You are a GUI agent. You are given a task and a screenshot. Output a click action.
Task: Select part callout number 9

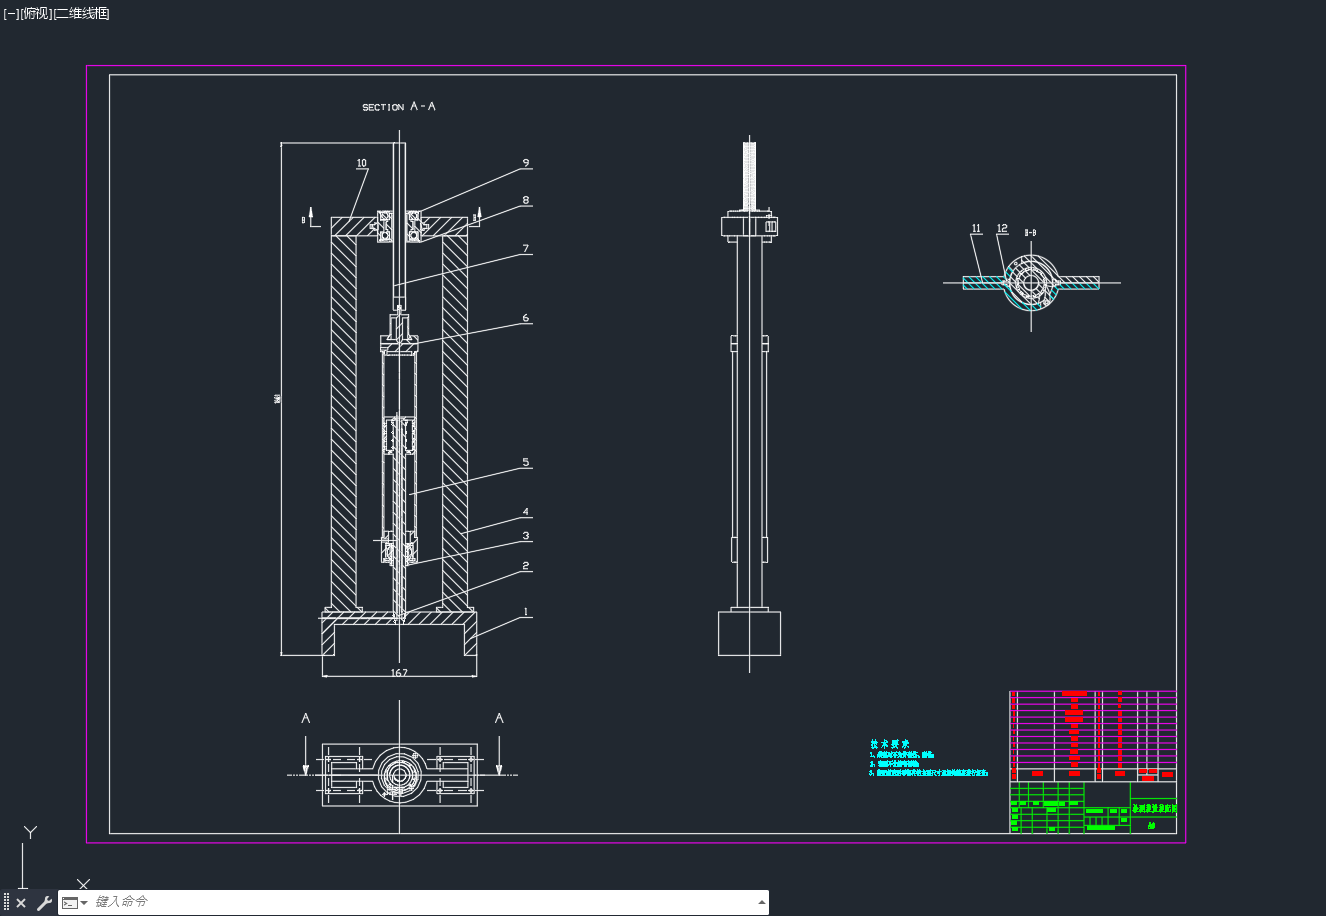pyautogui.click(x=526, y=163)
